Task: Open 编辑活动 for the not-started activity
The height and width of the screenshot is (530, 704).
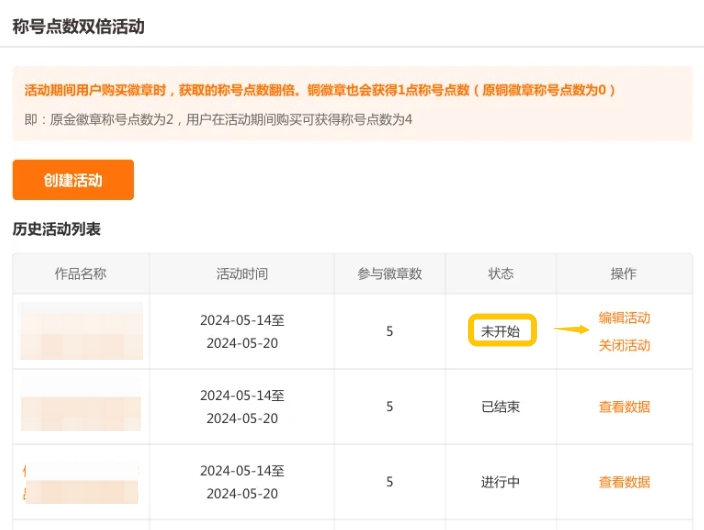Action: 624,318
